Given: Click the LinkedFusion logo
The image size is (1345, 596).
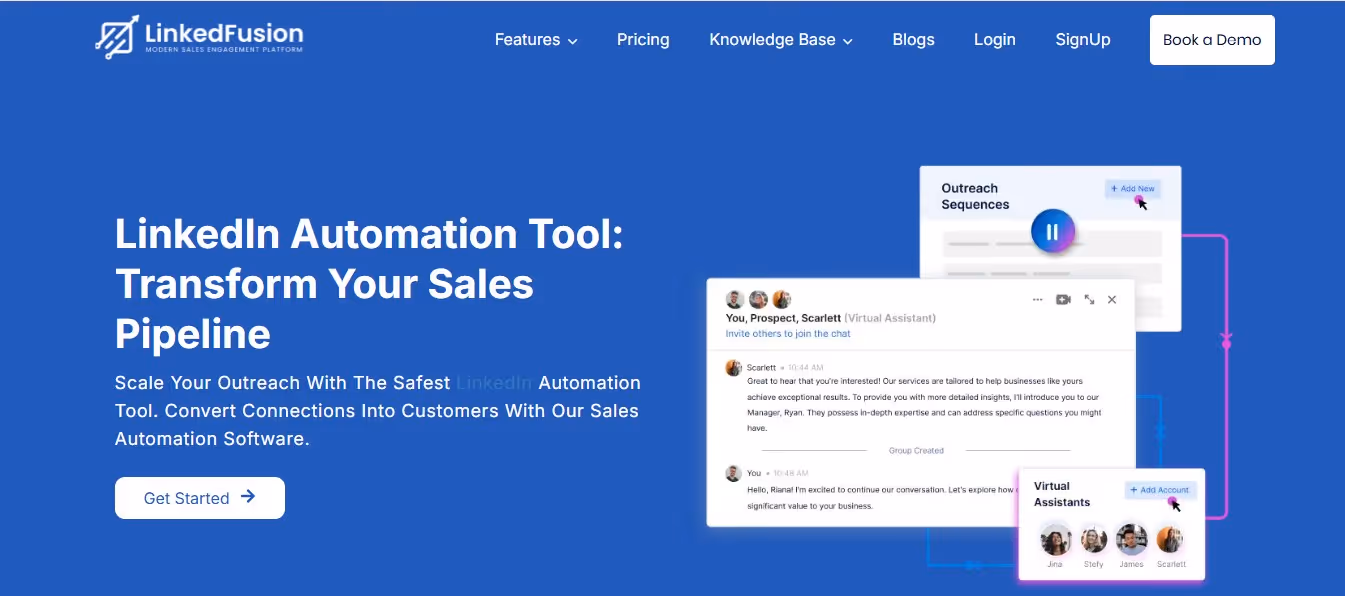Looking at the screenshot, I should click(x=199, y=38).
